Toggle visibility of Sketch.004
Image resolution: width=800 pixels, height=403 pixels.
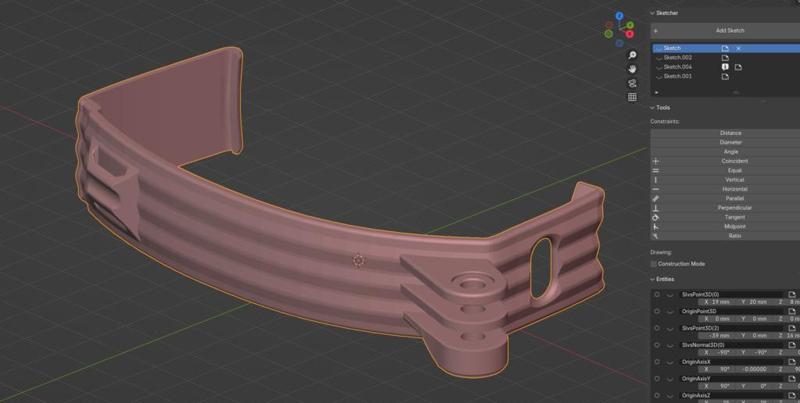coord(659,67)
